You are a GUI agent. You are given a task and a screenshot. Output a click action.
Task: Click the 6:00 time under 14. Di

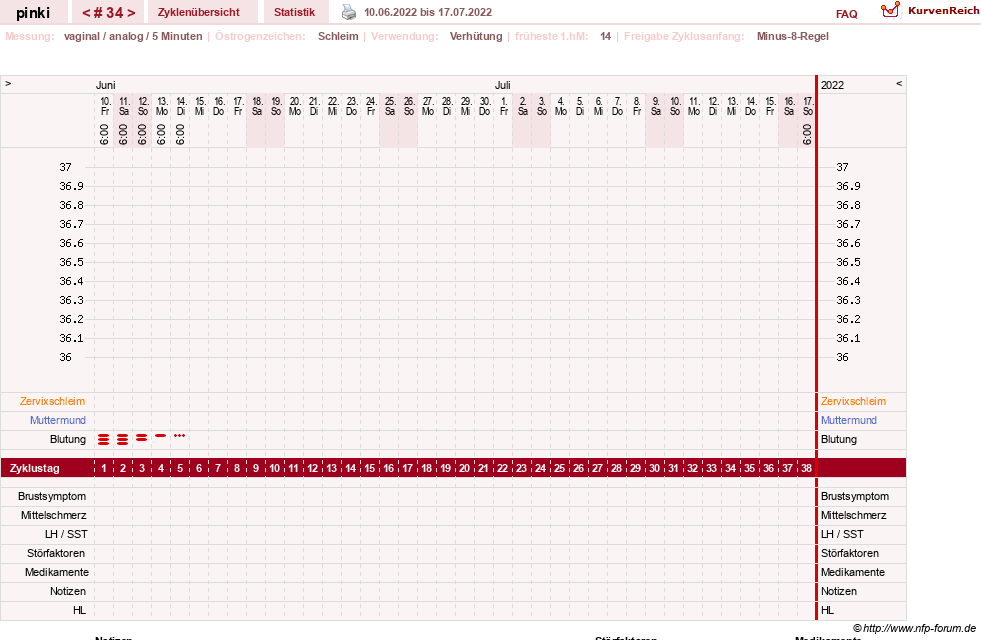(x=180, y=134)
